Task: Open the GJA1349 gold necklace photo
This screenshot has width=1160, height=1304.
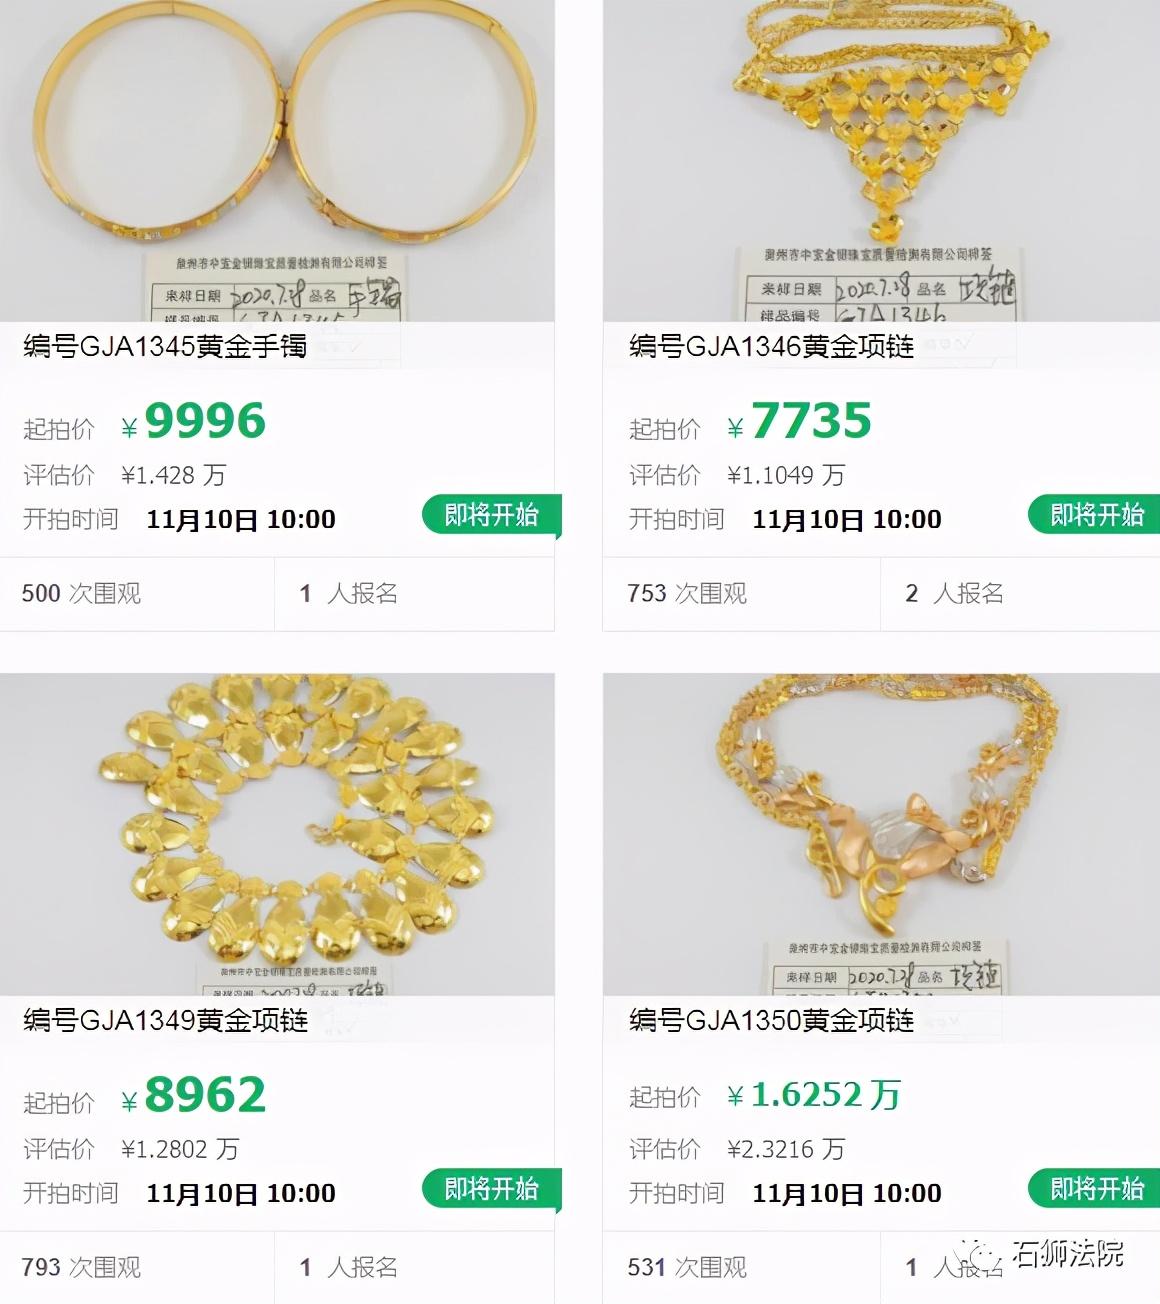Action: [x=277, y=834]
